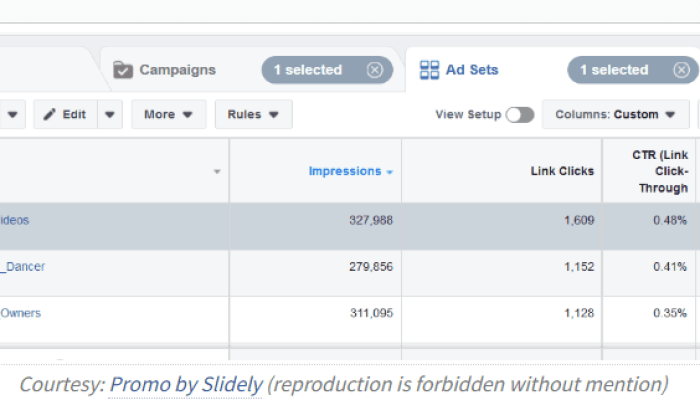Viewport: 700px width, 400px height.
Task: Switch to the Campaigns tab
Action: (177, 70)
